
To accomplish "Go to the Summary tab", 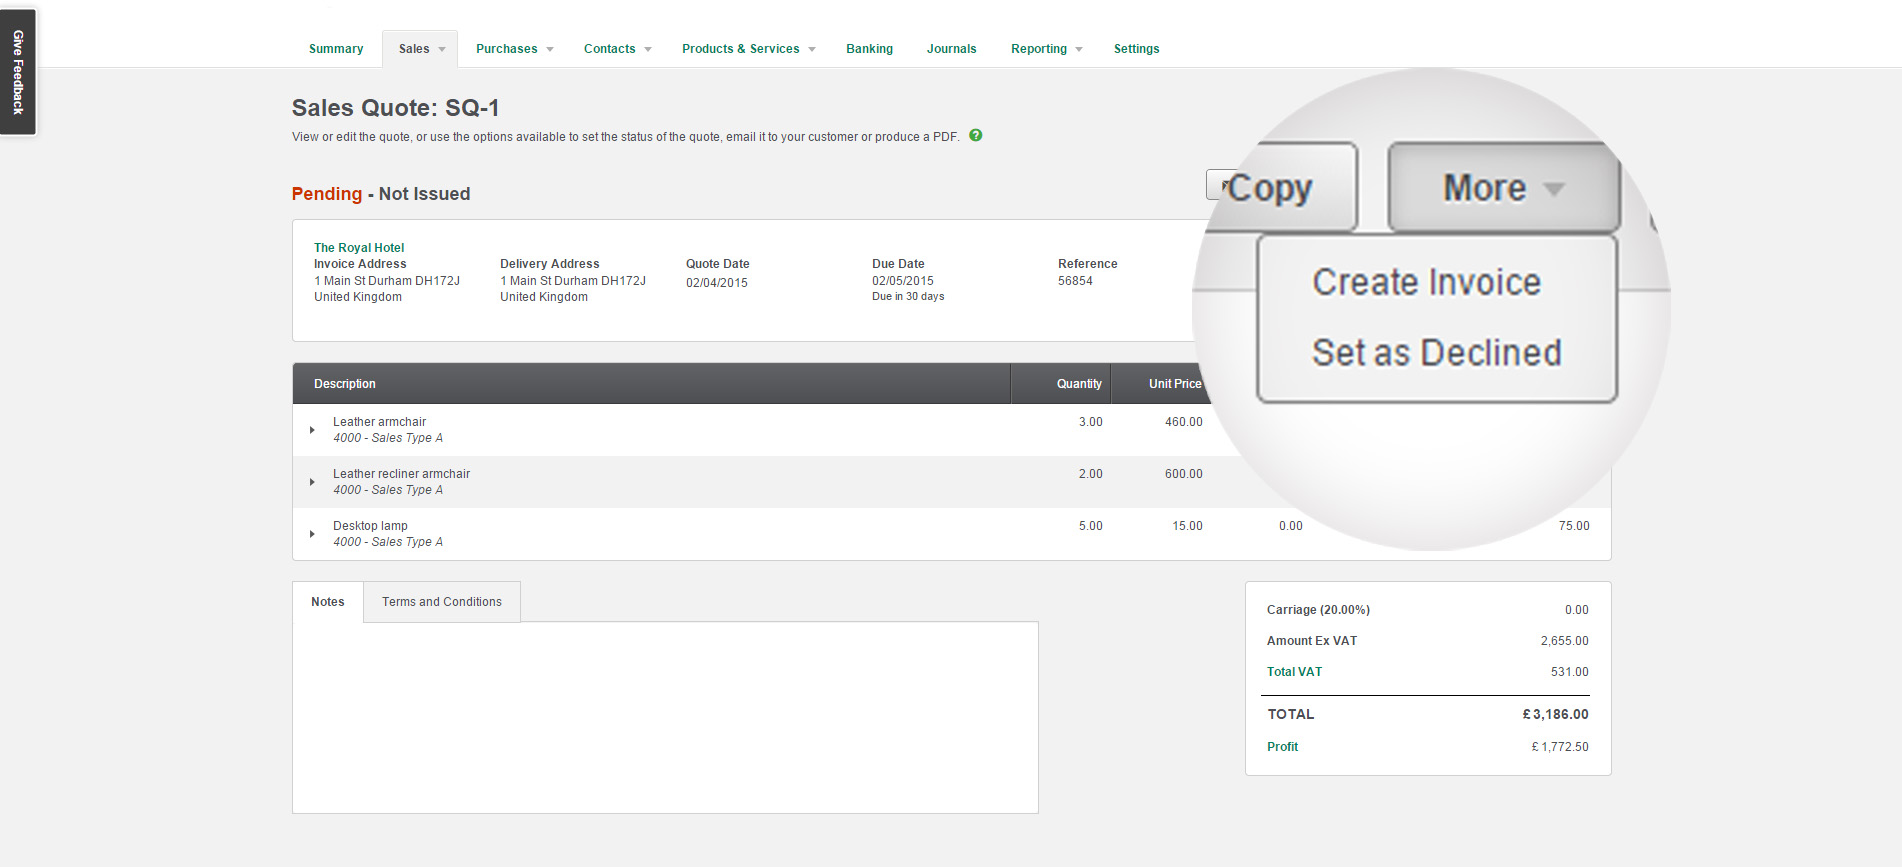I will 336,49.
